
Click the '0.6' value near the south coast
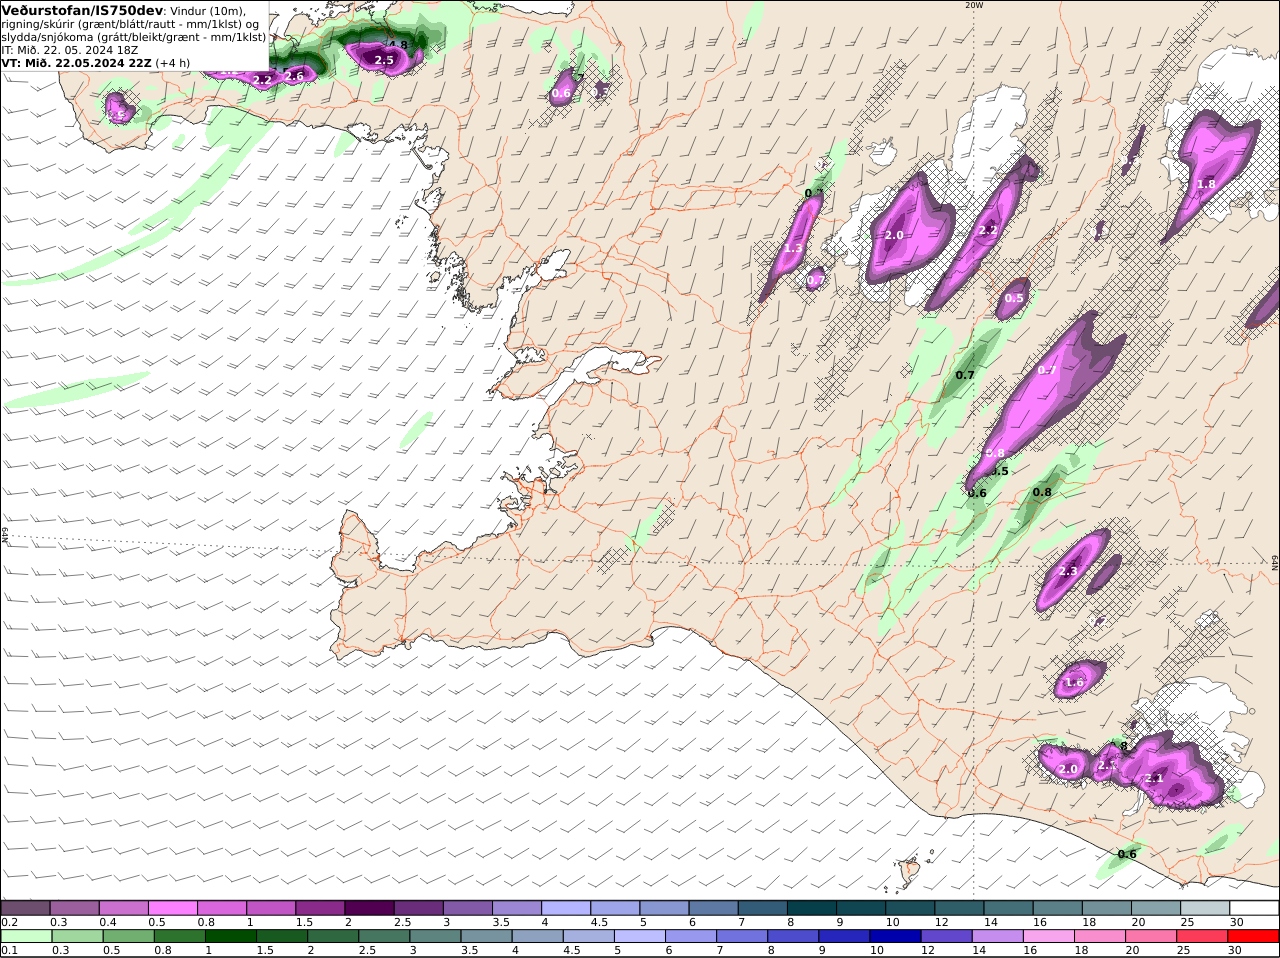[1127, 854]
